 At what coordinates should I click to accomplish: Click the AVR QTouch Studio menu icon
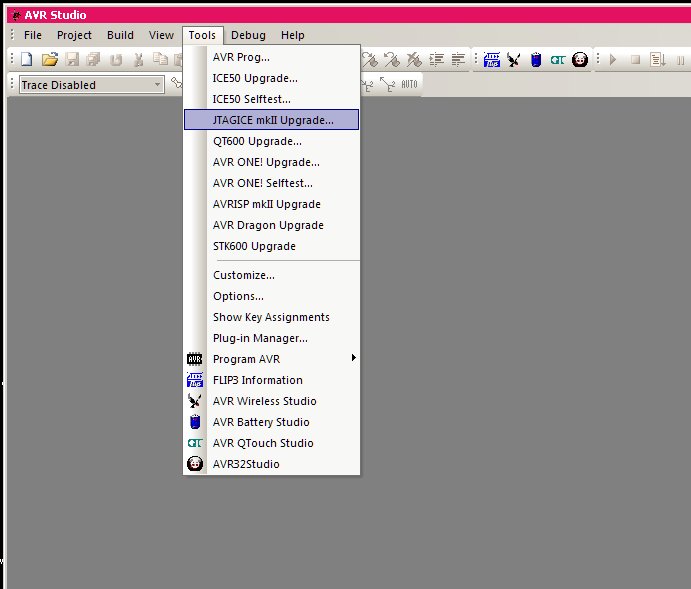(195, 443)
